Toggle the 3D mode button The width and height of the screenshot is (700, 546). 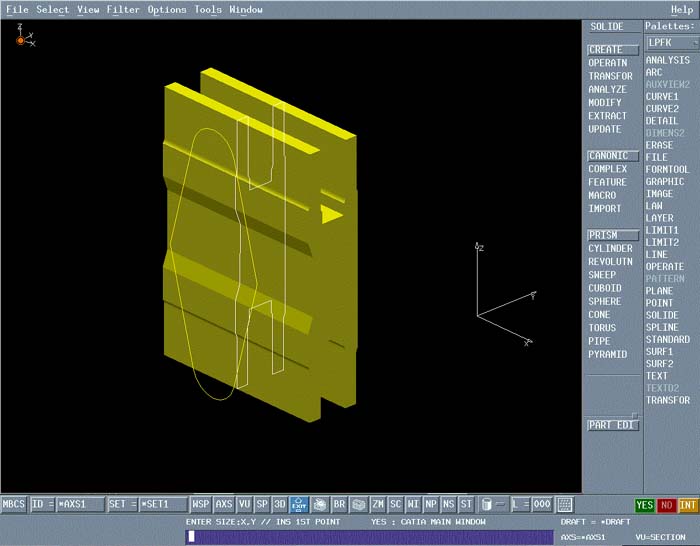click(280, 505)
